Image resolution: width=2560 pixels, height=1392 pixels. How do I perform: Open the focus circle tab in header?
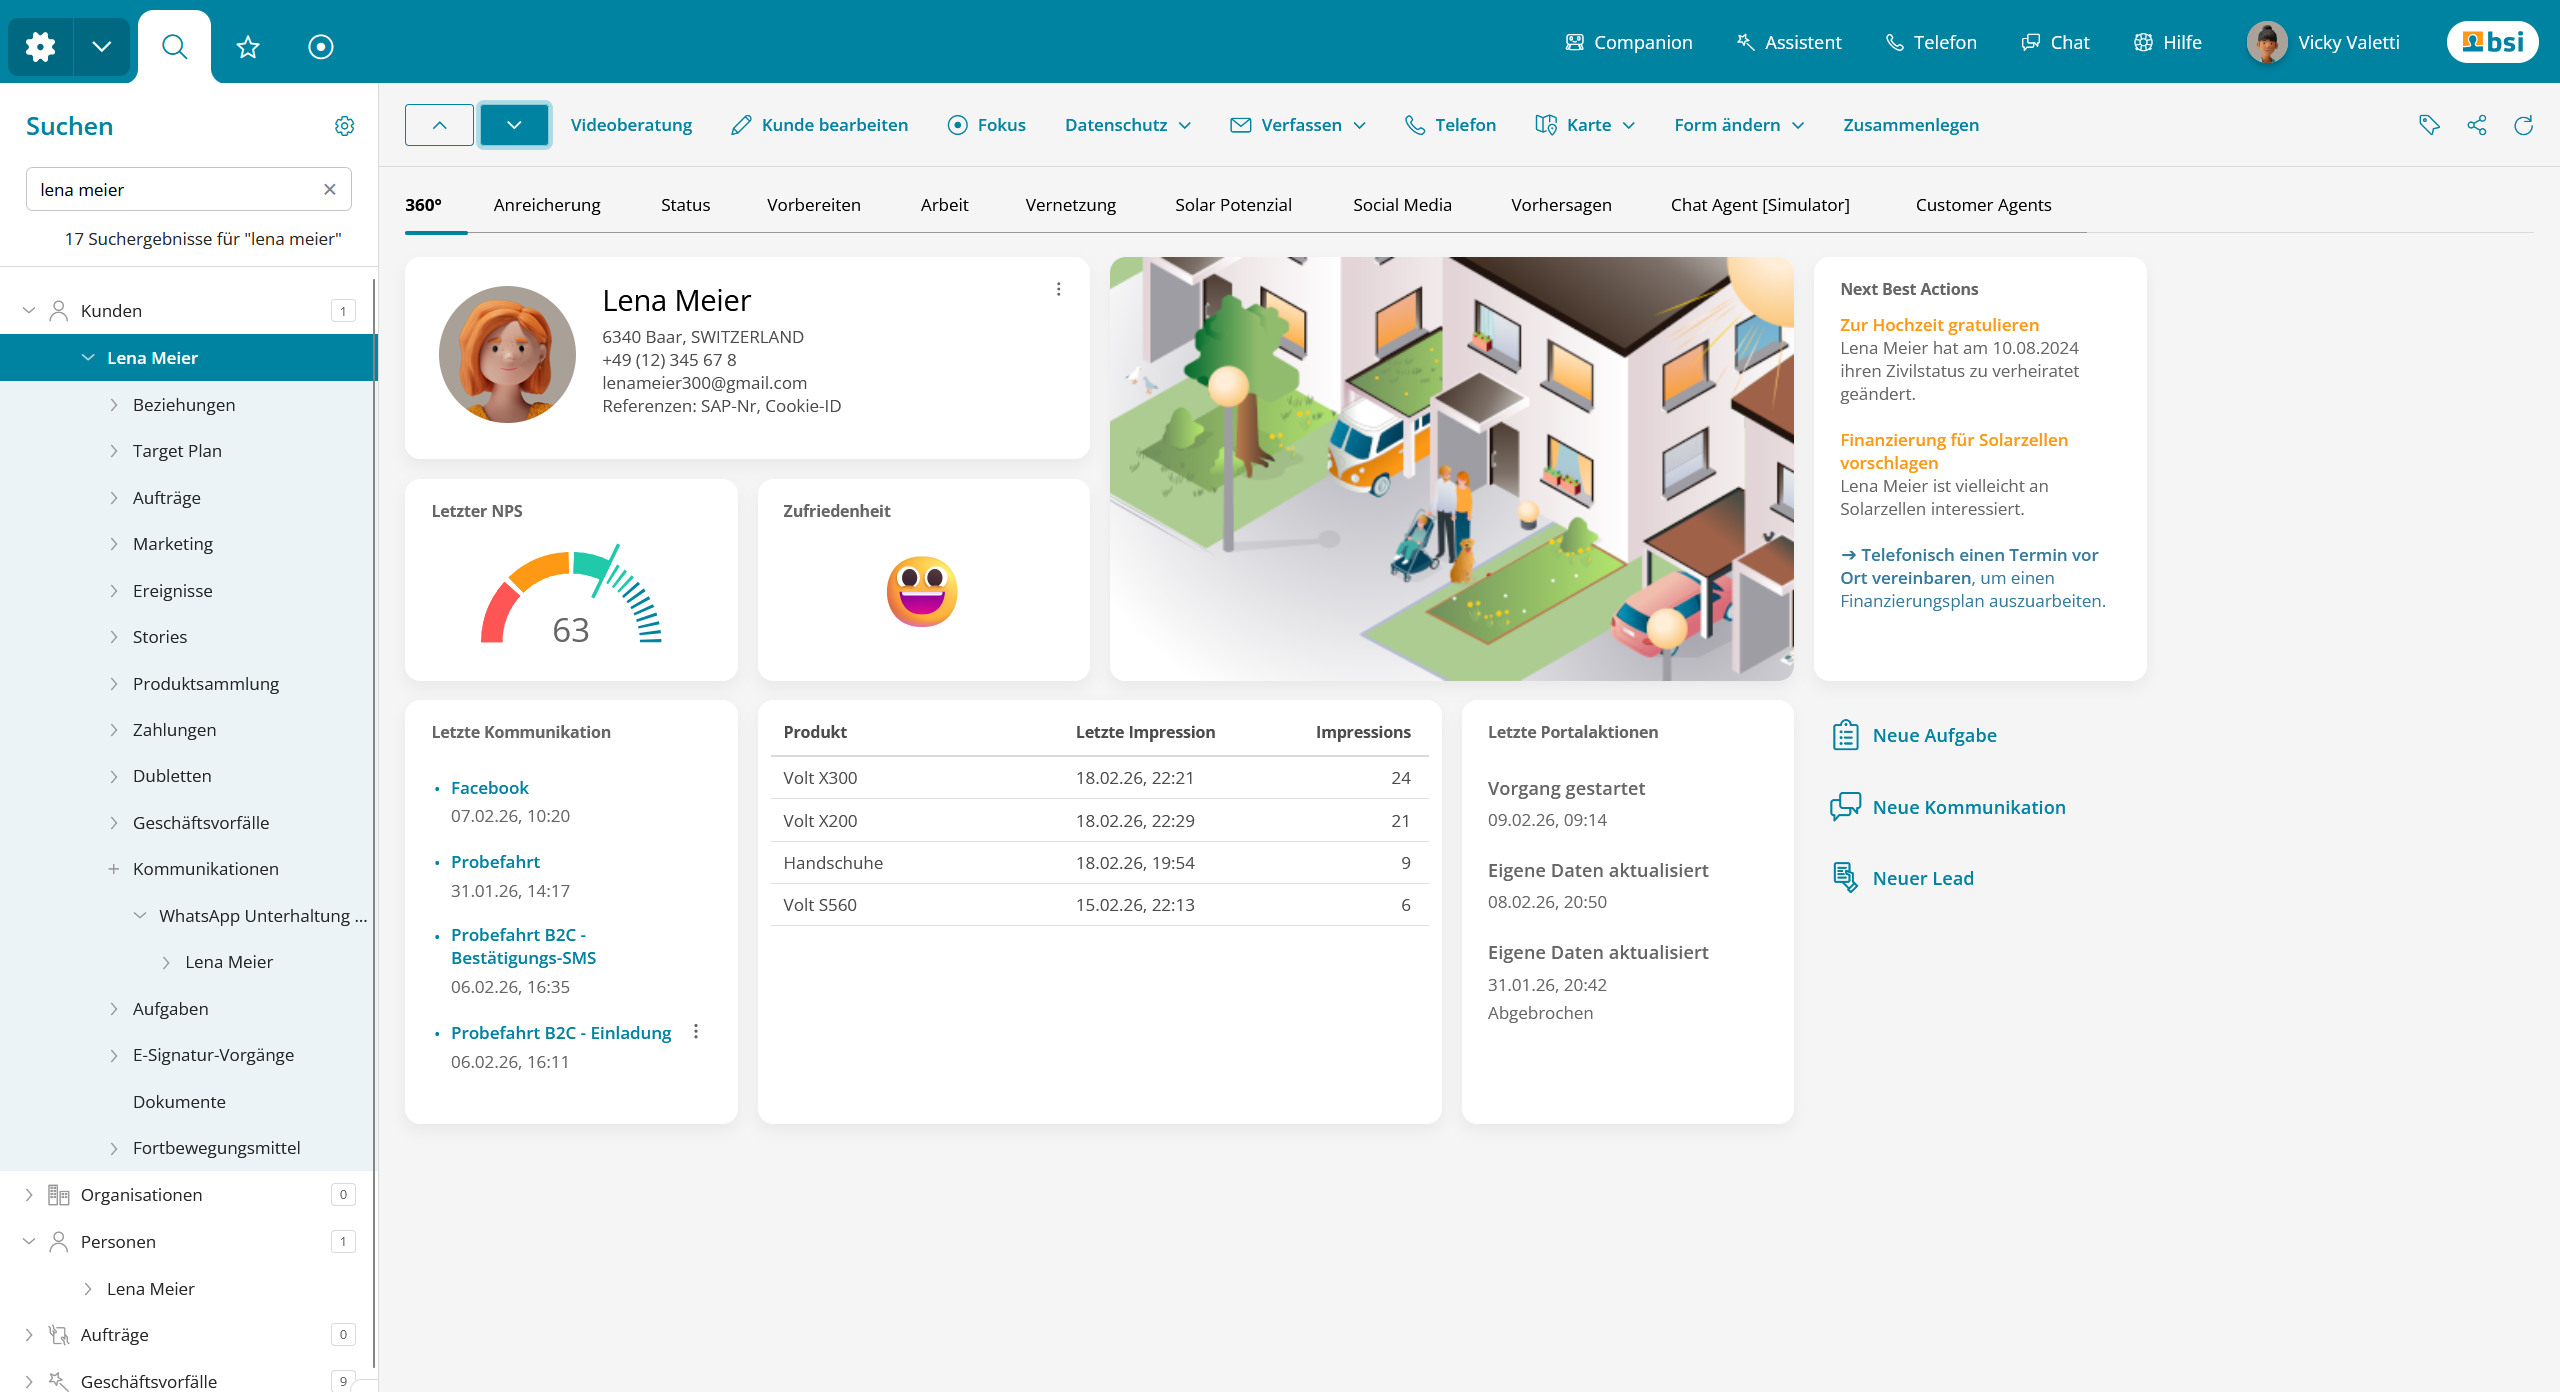pos(321,46)
